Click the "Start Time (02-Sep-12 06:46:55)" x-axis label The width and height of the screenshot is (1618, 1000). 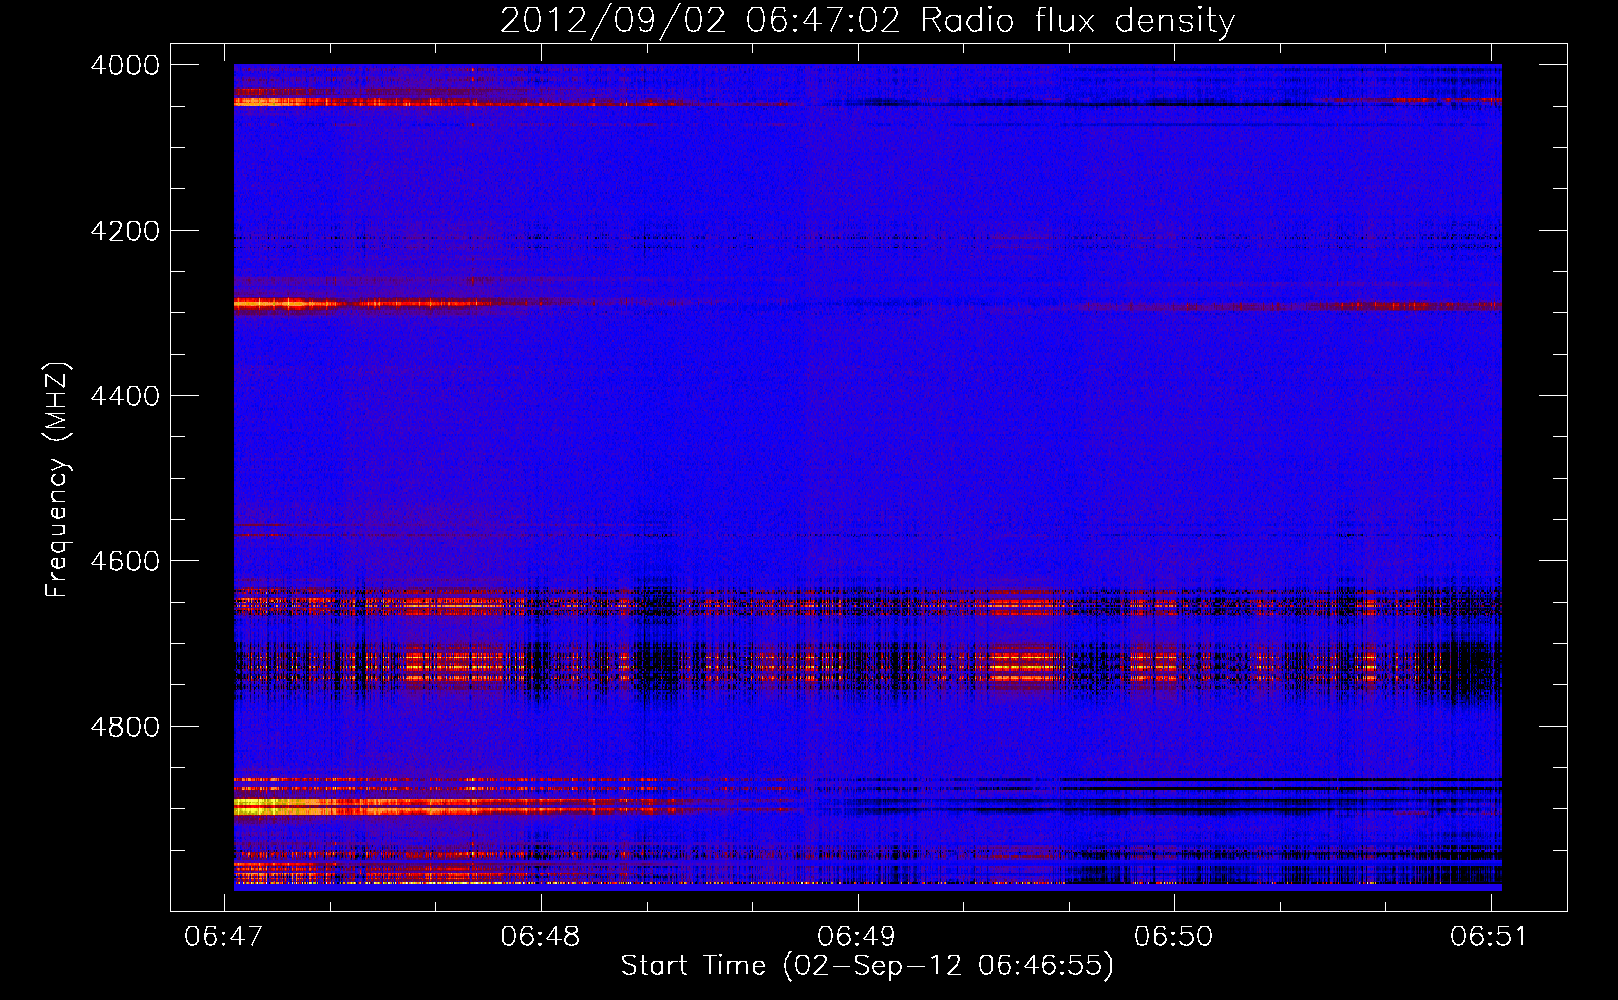click(867, 966)
